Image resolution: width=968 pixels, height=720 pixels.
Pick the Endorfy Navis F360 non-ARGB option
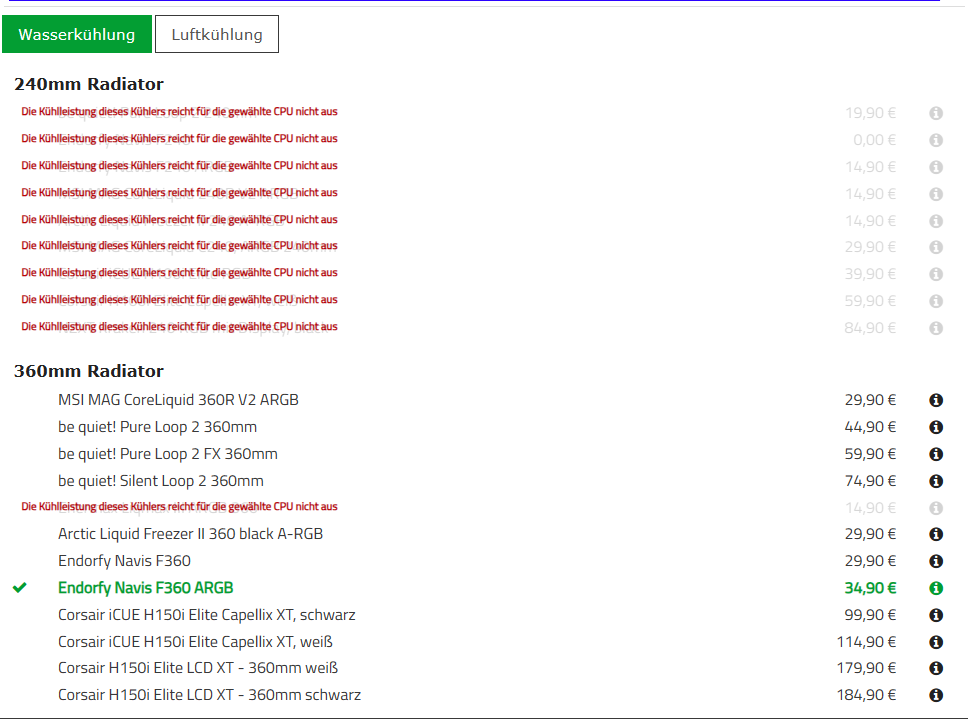(x=125, y=561)
